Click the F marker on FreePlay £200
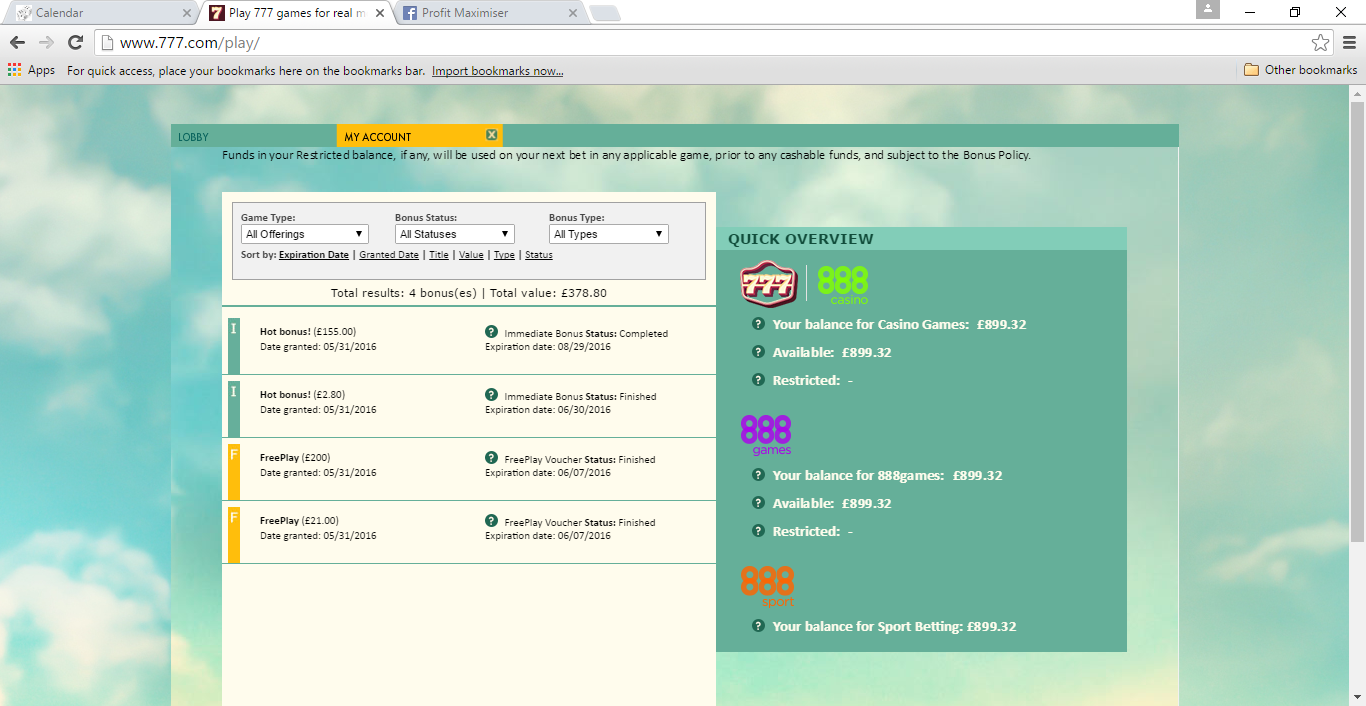 (x=234, y=471)
